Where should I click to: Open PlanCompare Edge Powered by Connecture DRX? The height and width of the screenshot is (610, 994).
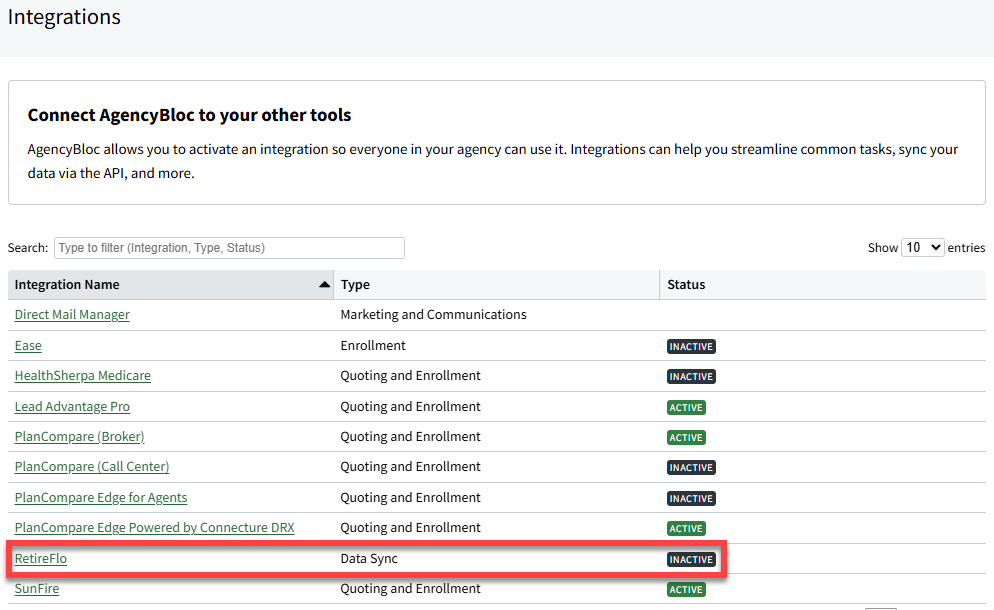154,528
